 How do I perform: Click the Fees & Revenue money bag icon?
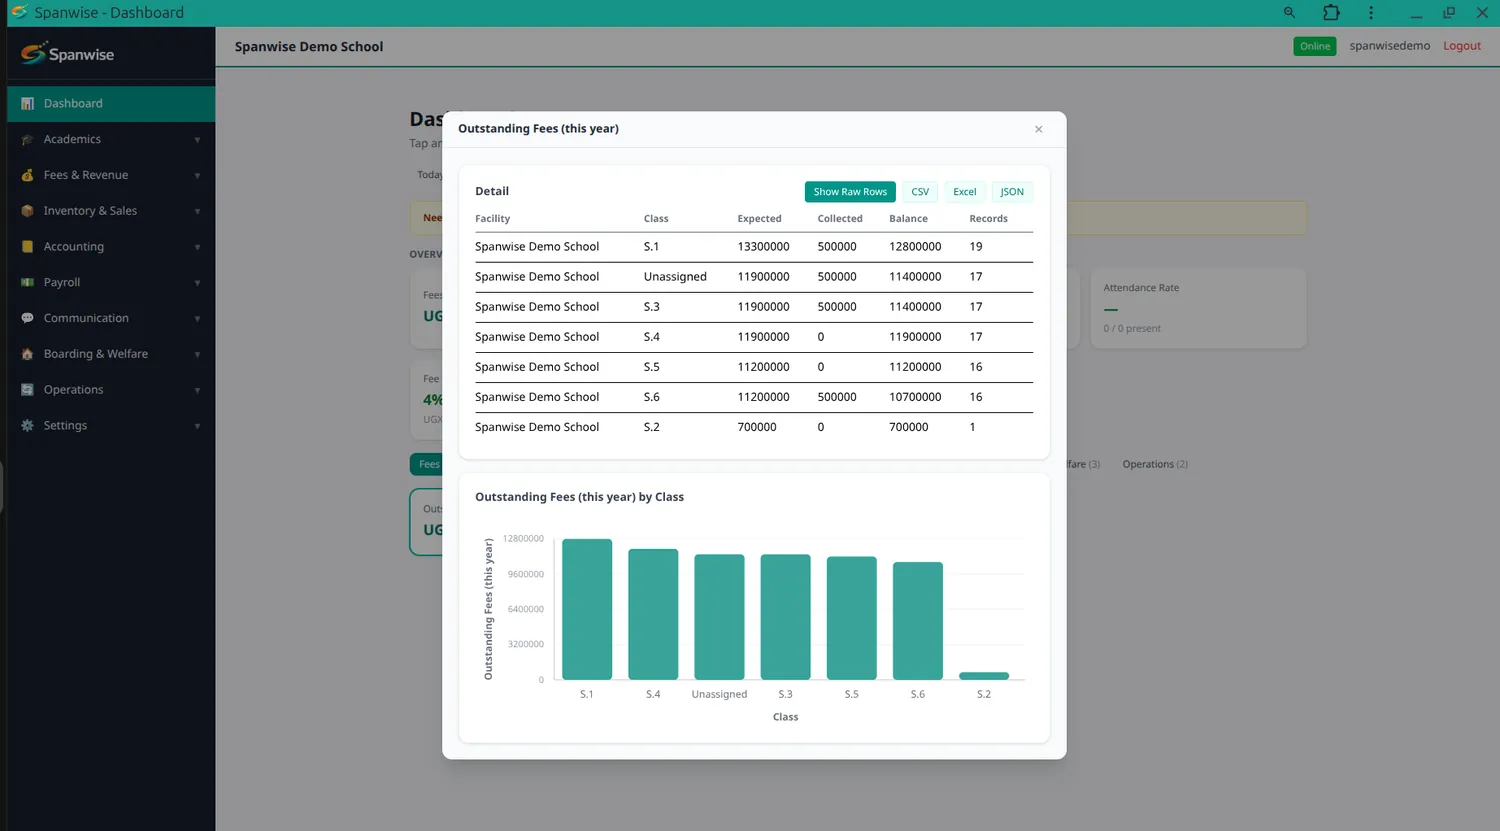28,176
